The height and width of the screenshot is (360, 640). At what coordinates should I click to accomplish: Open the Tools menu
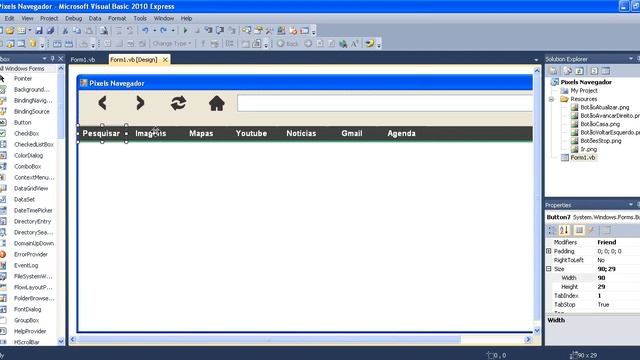140,18
